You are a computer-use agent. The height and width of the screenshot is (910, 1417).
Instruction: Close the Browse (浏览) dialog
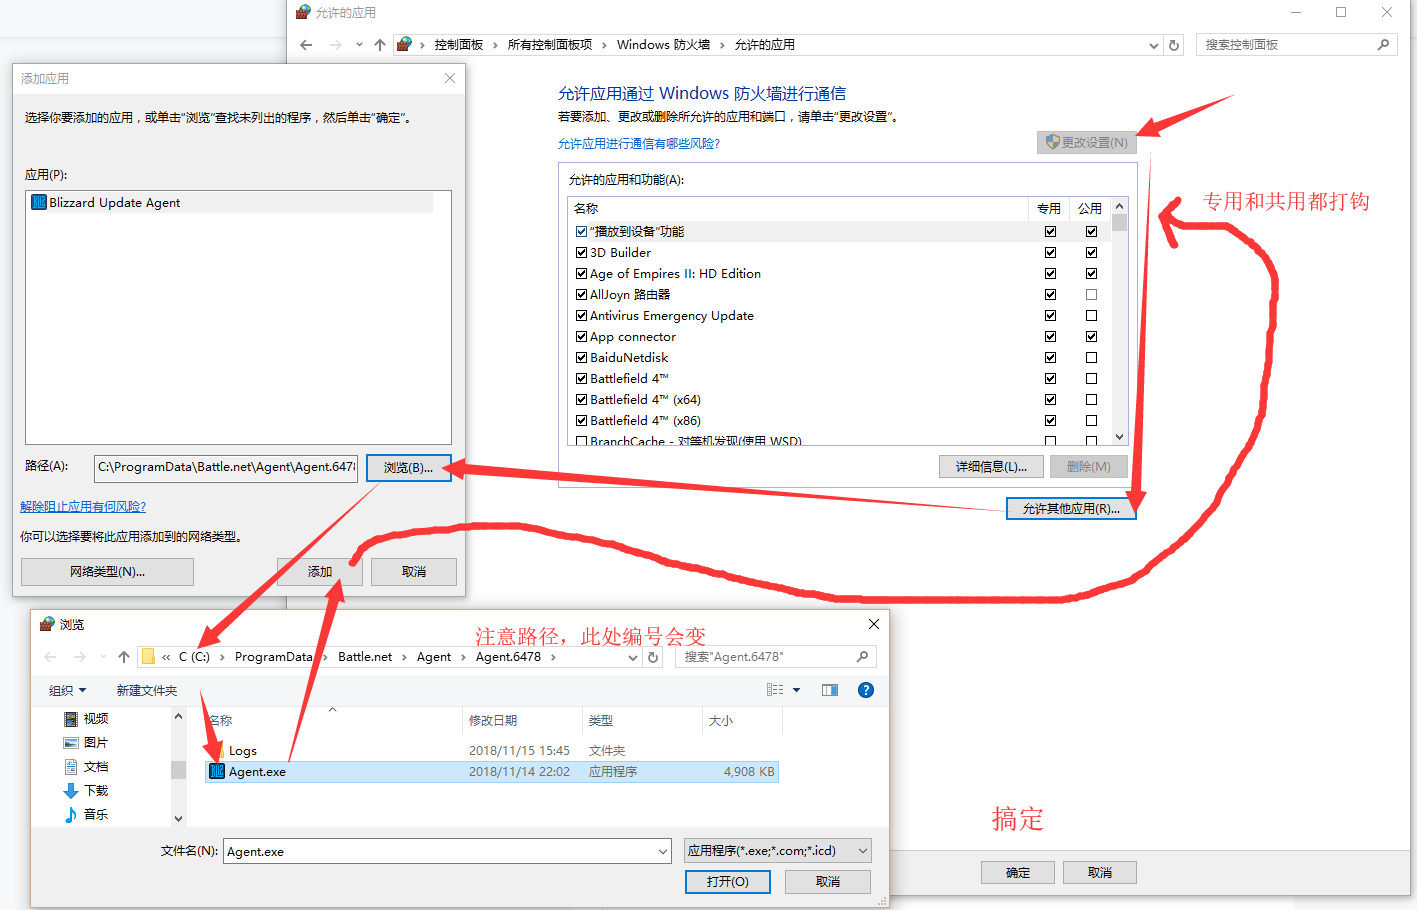pos(874,624)
